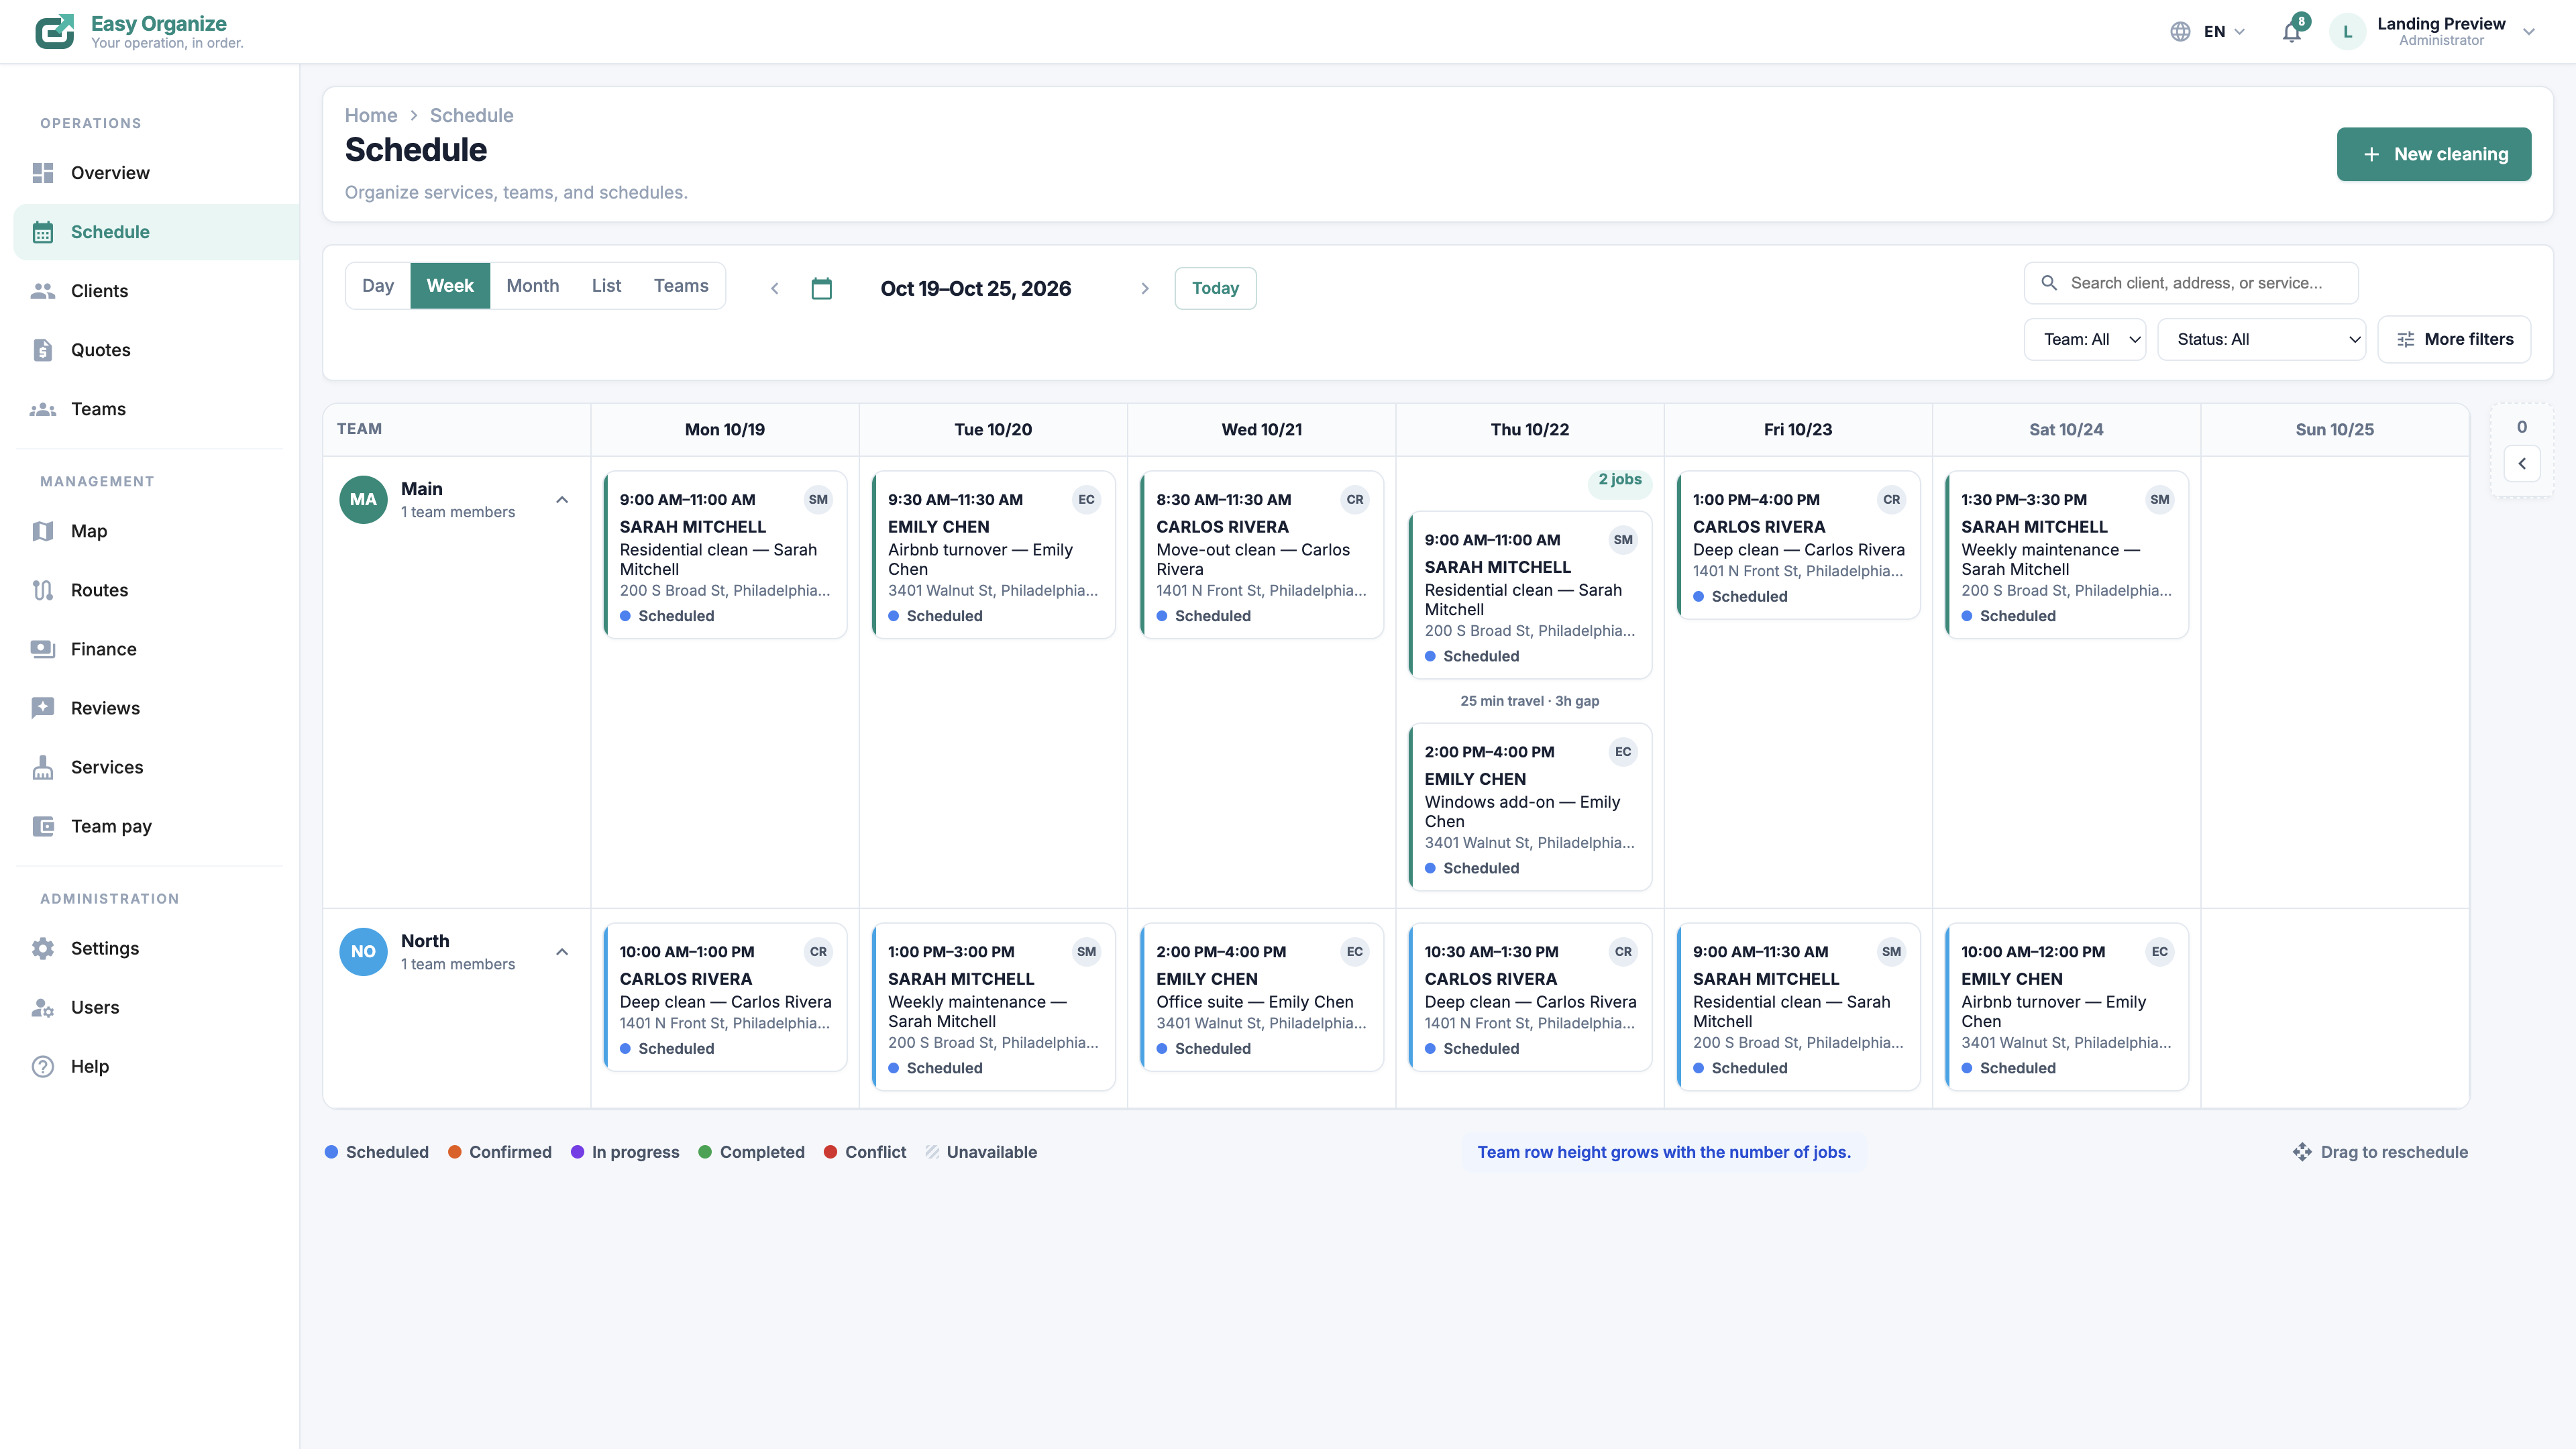Expand the collapsed side panel arrow
2576x1449 pixels.
tap(2522, 463)
